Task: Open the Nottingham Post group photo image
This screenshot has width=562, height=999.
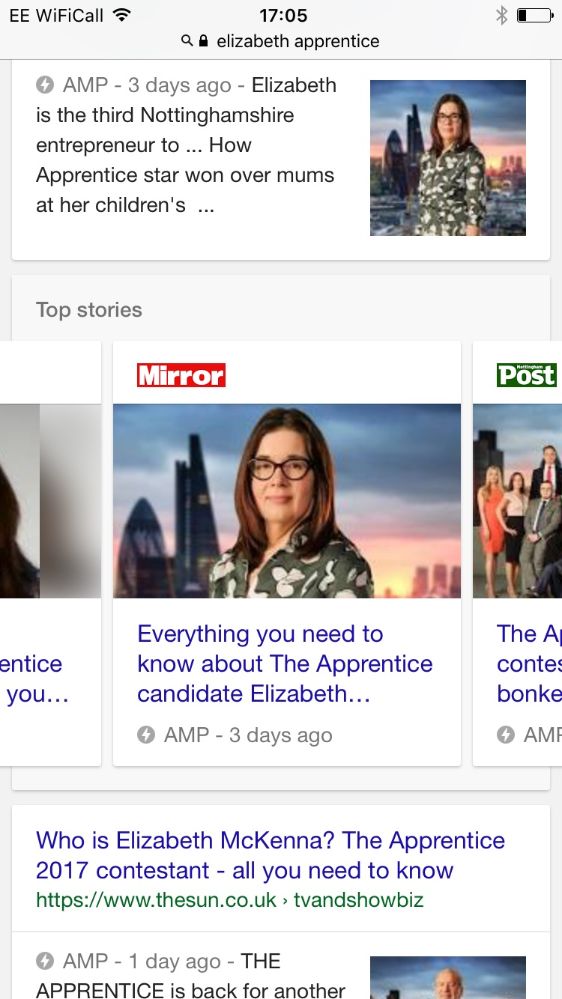Action: [517, 501]
